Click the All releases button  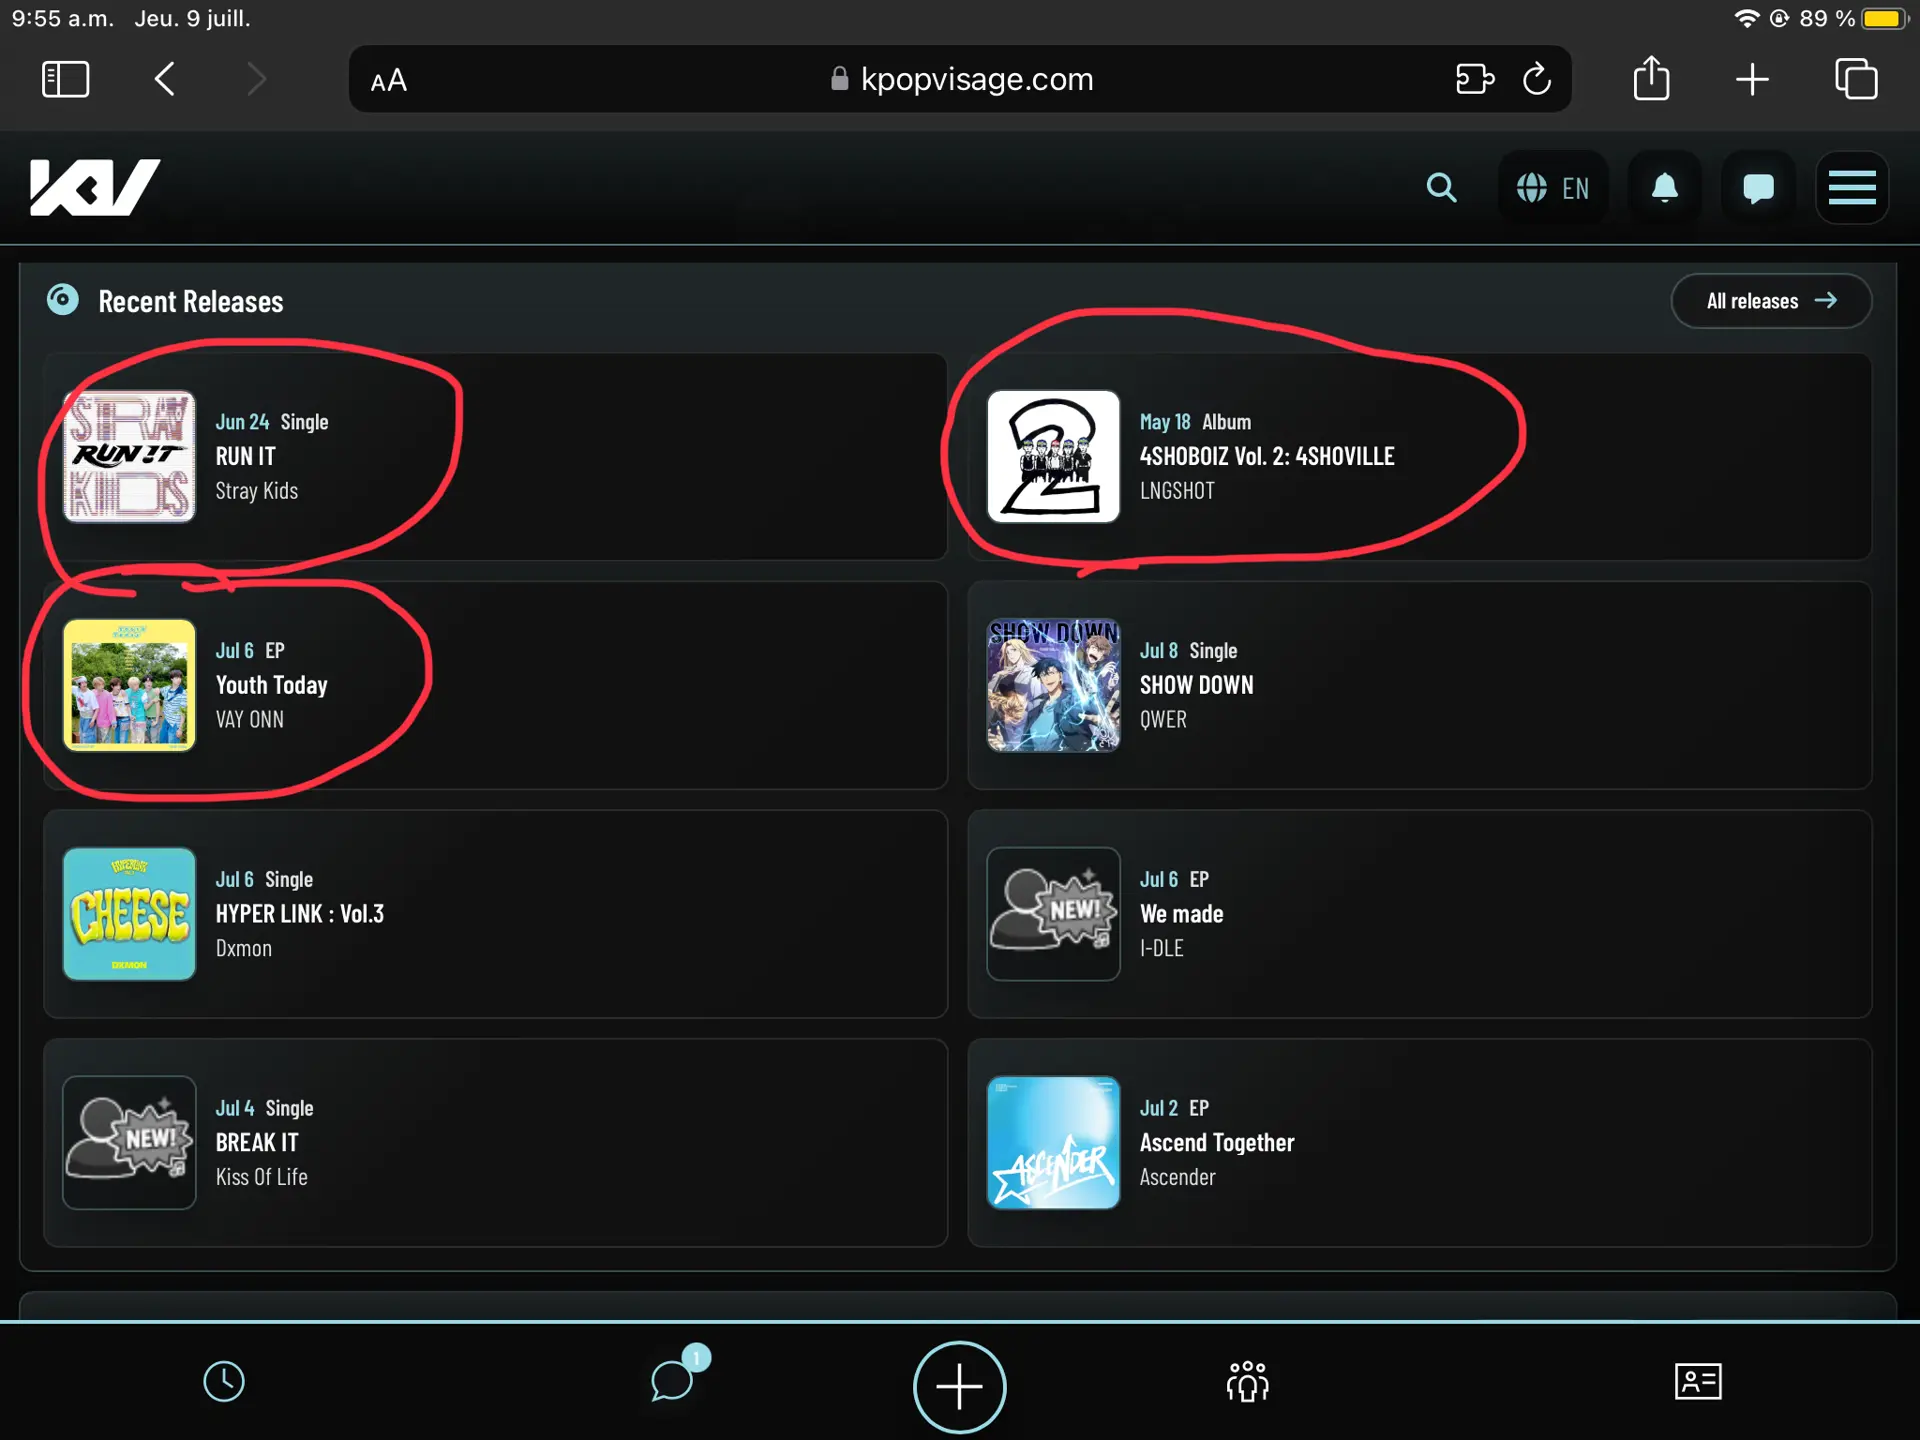tap(1771, 301)
